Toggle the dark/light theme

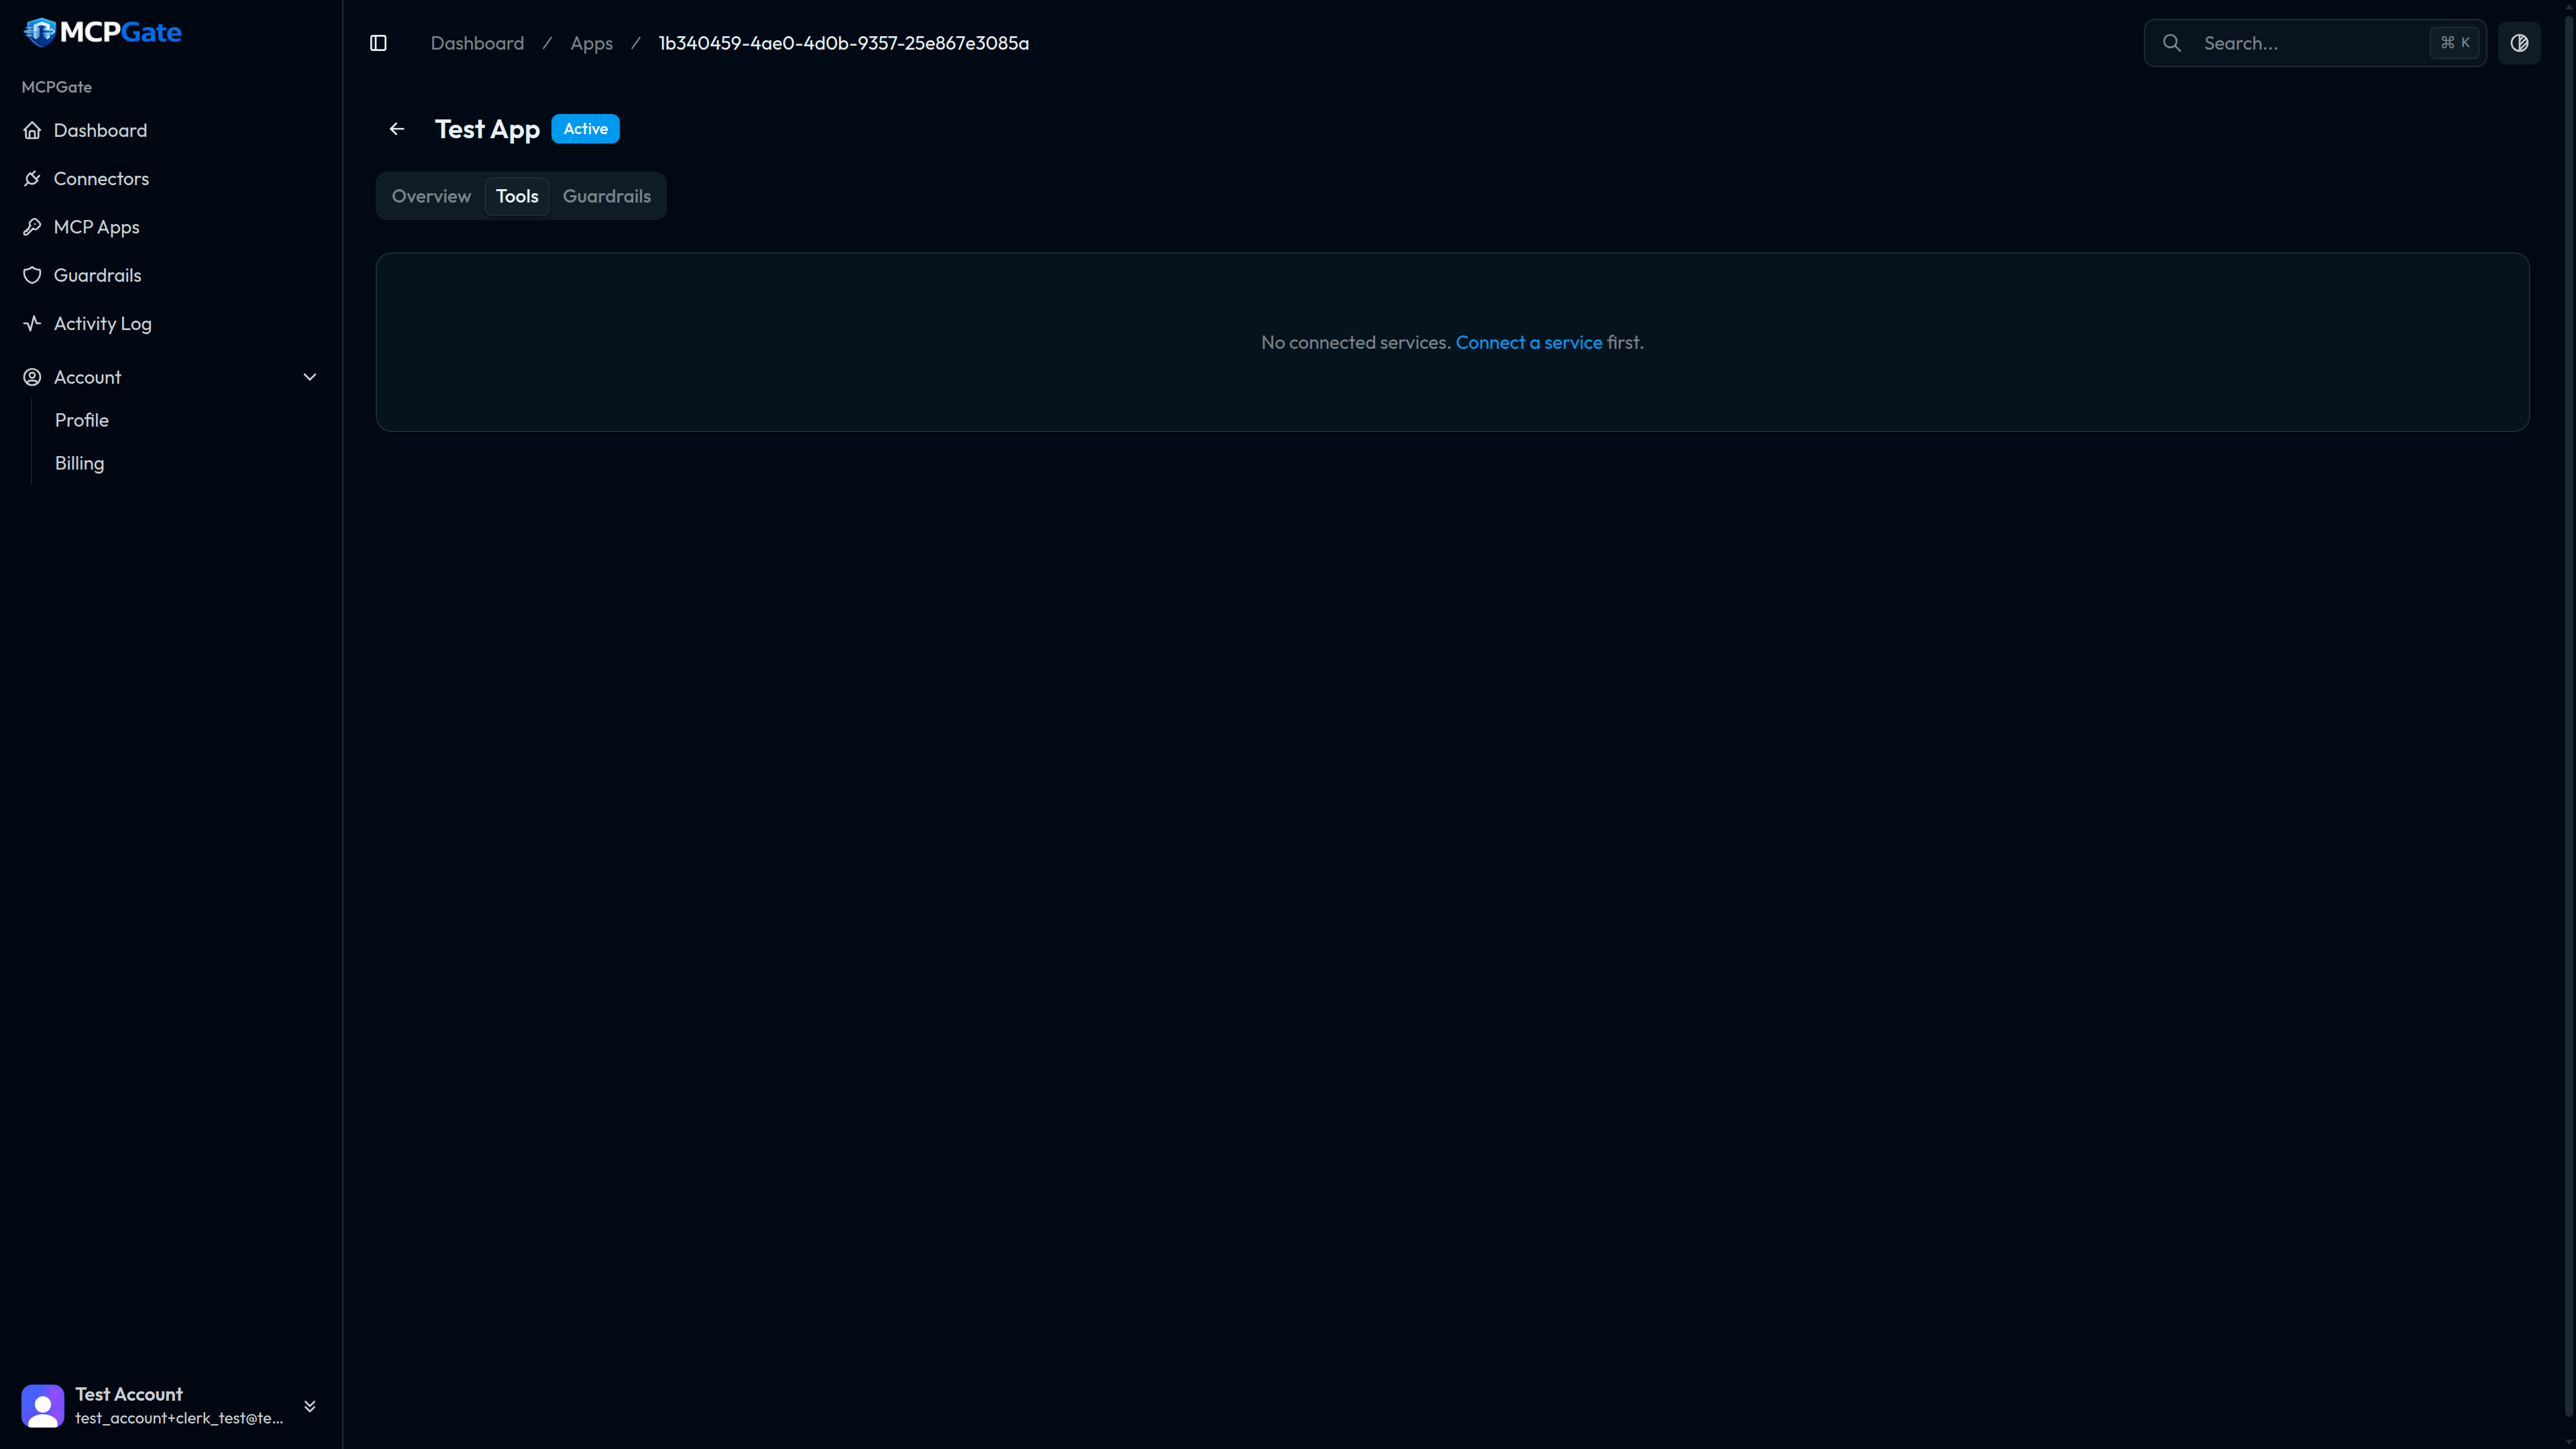2519,43
